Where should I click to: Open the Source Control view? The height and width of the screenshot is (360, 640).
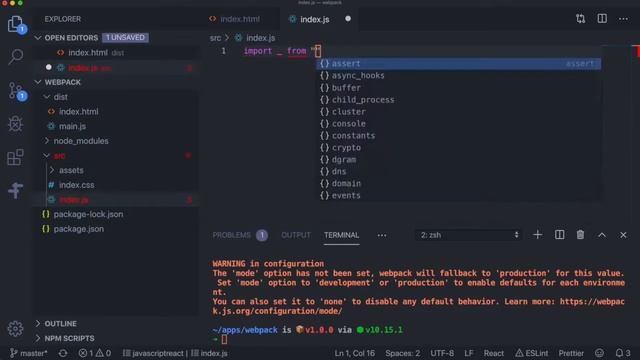[16, 91]
